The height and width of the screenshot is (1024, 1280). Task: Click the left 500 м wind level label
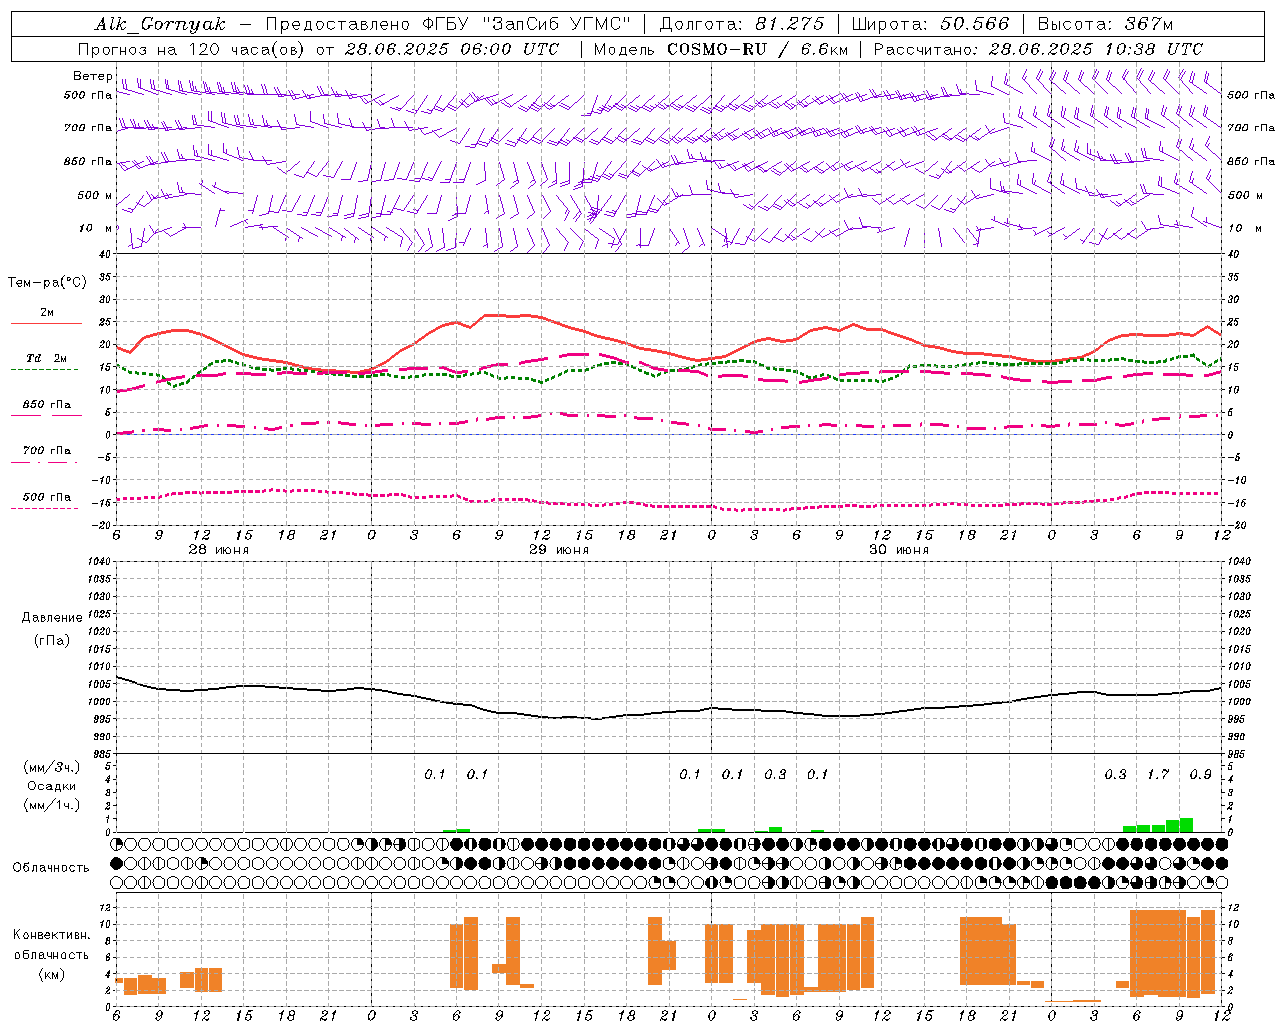point(95,195)
